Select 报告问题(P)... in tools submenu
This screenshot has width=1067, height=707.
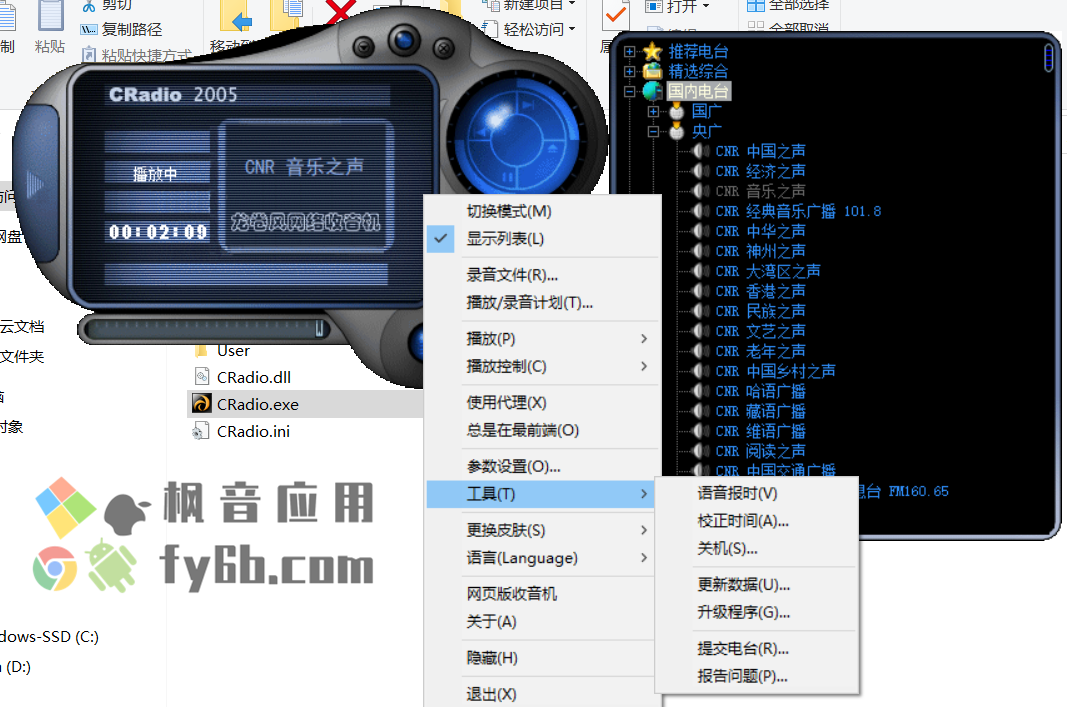(x=757, y=676)
